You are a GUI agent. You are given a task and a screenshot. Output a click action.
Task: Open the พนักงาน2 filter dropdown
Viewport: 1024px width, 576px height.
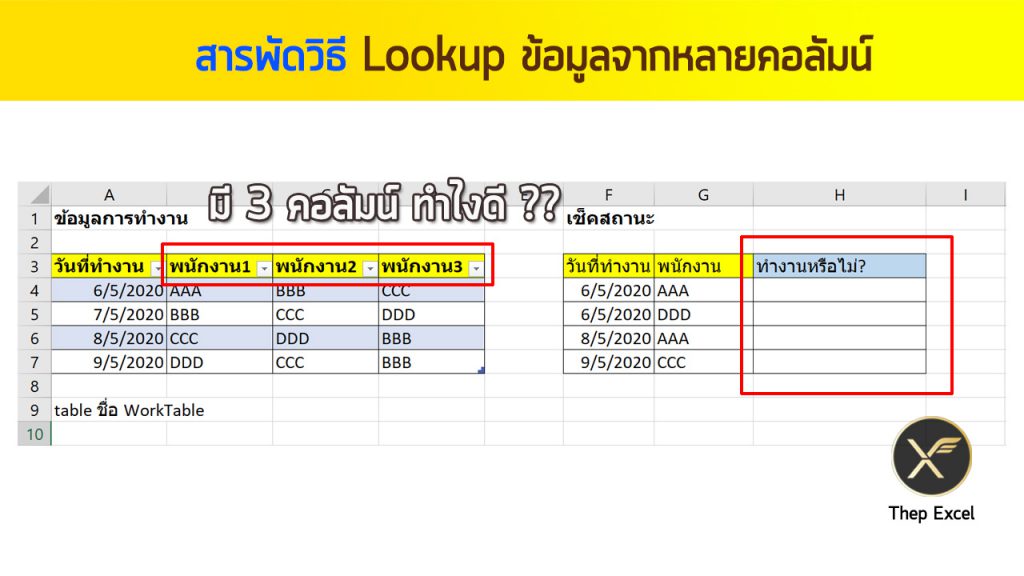click(x=369, y=268)
